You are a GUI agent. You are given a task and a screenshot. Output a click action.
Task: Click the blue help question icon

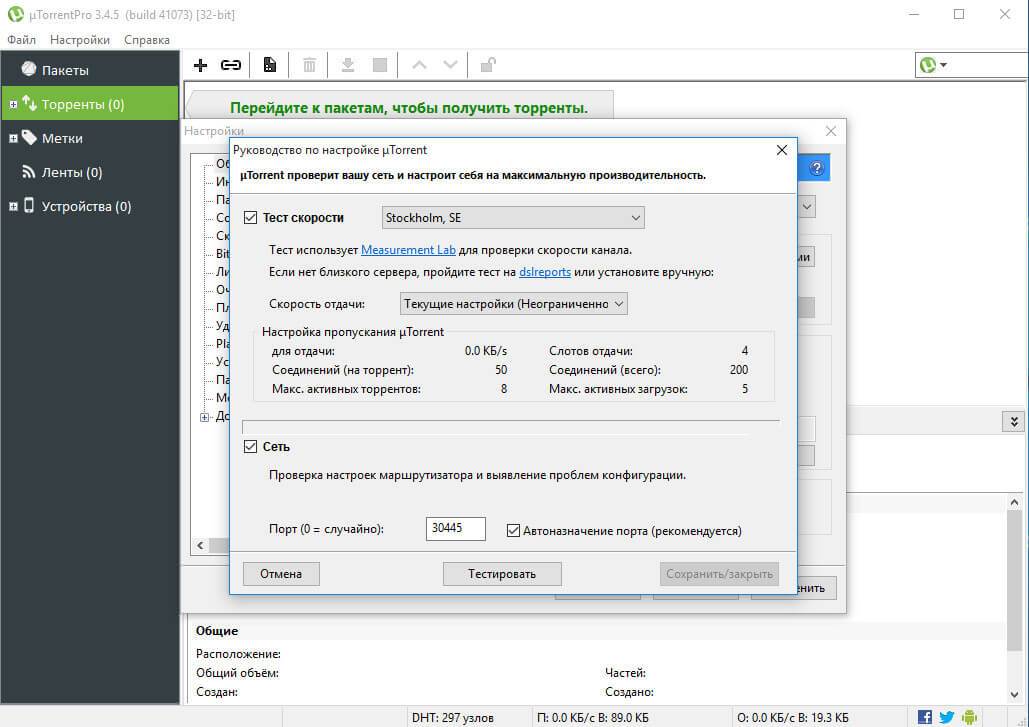pyautogui.click(x=816, y=168)
